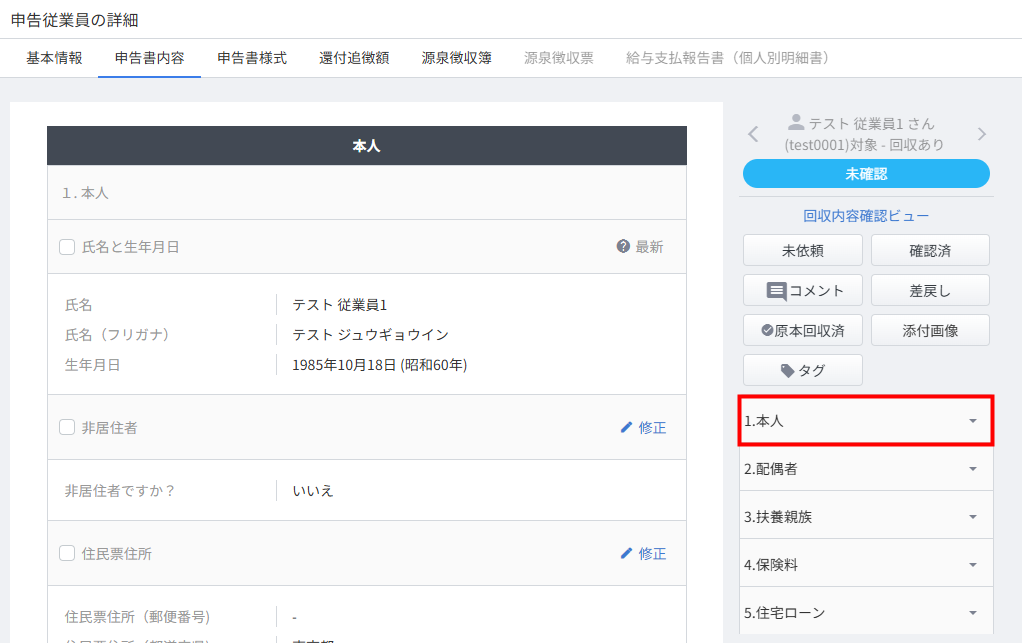Switch to the 基本情報 tab
This screenshot has width=1022, height=643.
(54, 58)
